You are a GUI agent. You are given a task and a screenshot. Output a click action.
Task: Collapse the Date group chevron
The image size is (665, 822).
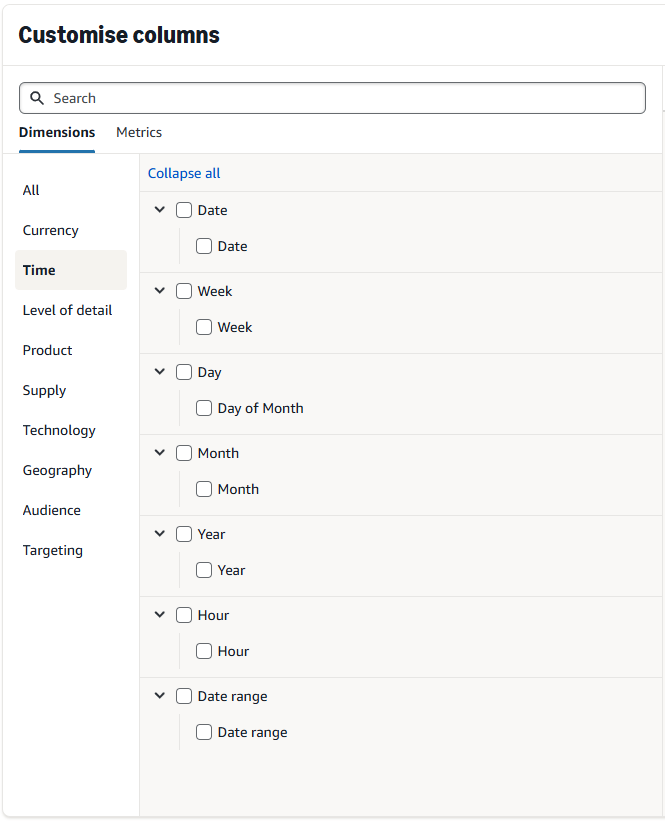(x=160, y=210)
